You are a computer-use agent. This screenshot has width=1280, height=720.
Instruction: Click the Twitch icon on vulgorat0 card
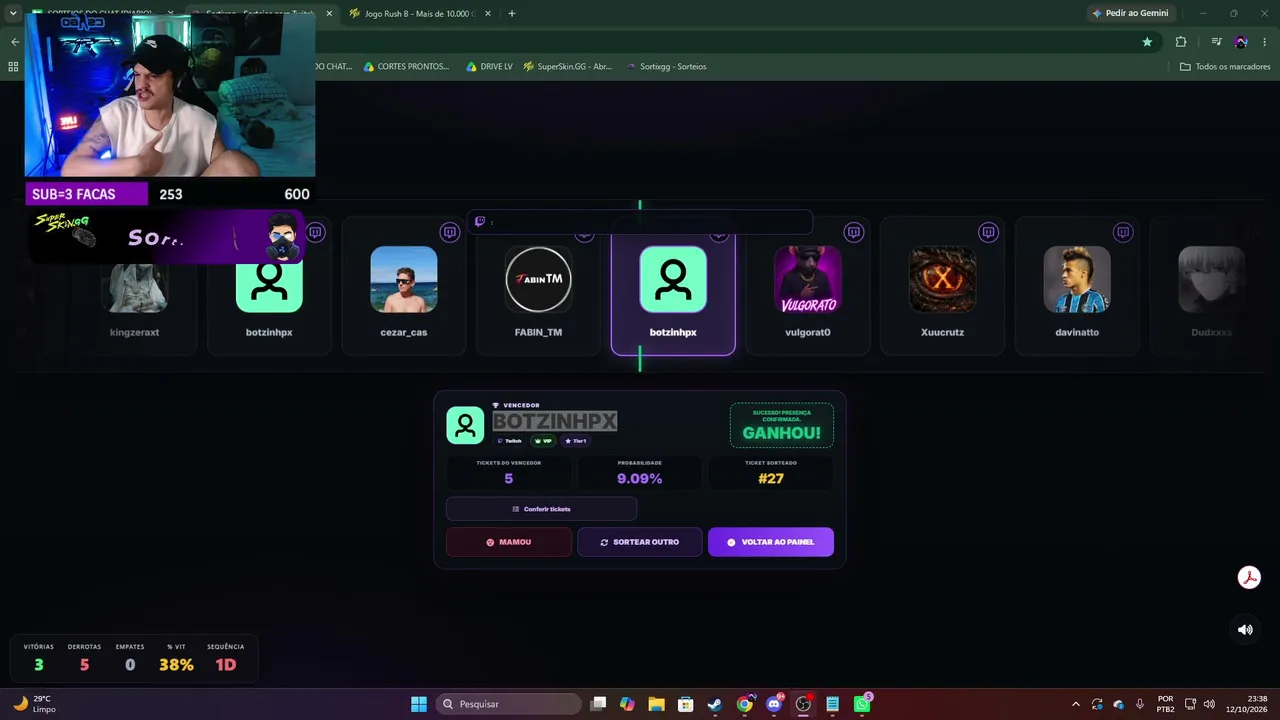click(x=853, y=232)
